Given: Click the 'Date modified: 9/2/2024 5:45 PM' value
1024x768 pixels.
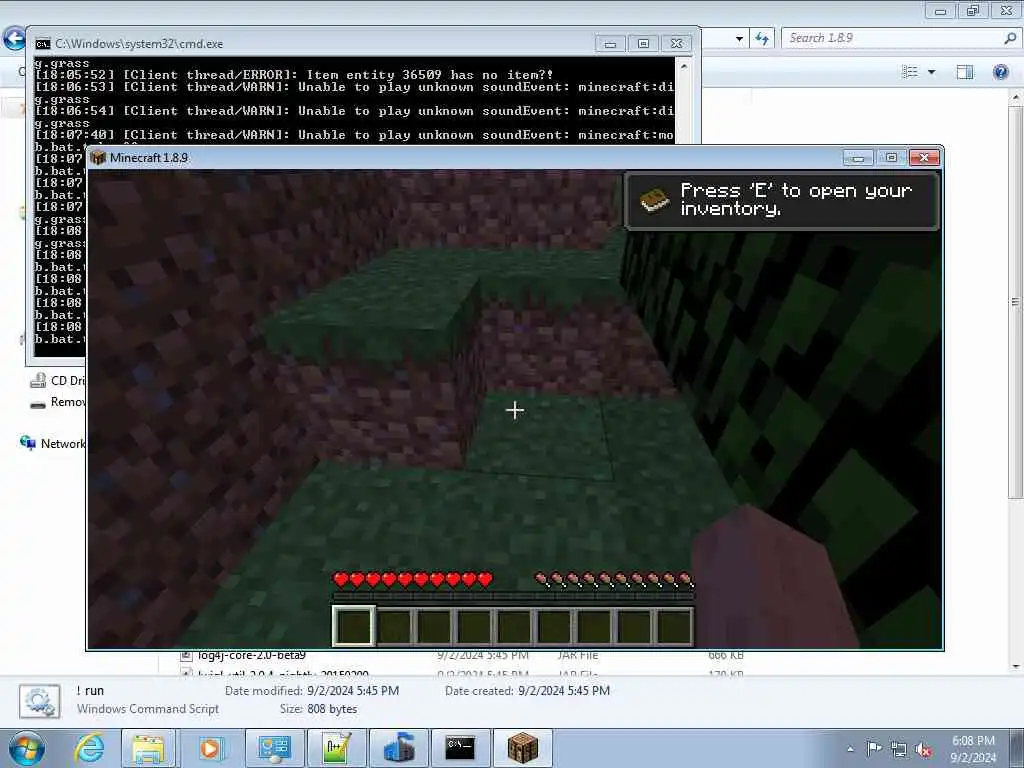Looking at the screenshot, I should 353,690.
